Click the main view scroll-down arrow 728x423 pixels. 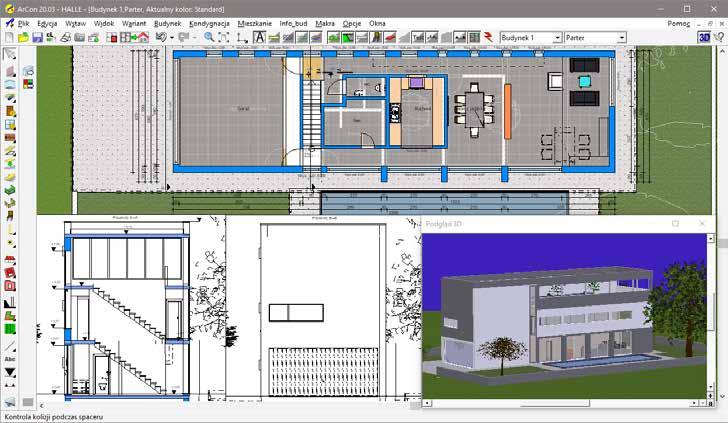[x=723, y=396]
